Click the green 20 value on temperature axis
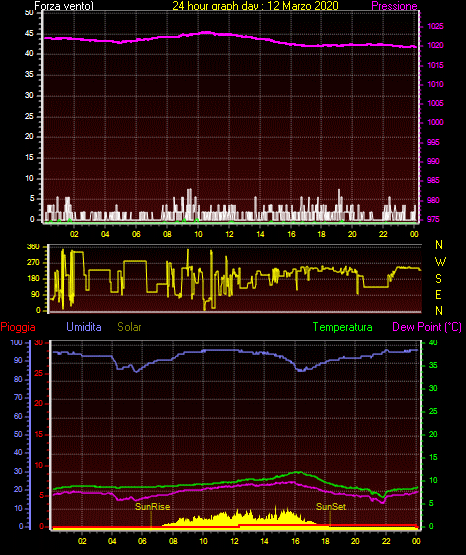Screen dimensions: 466x555 (x=433, y=434)
